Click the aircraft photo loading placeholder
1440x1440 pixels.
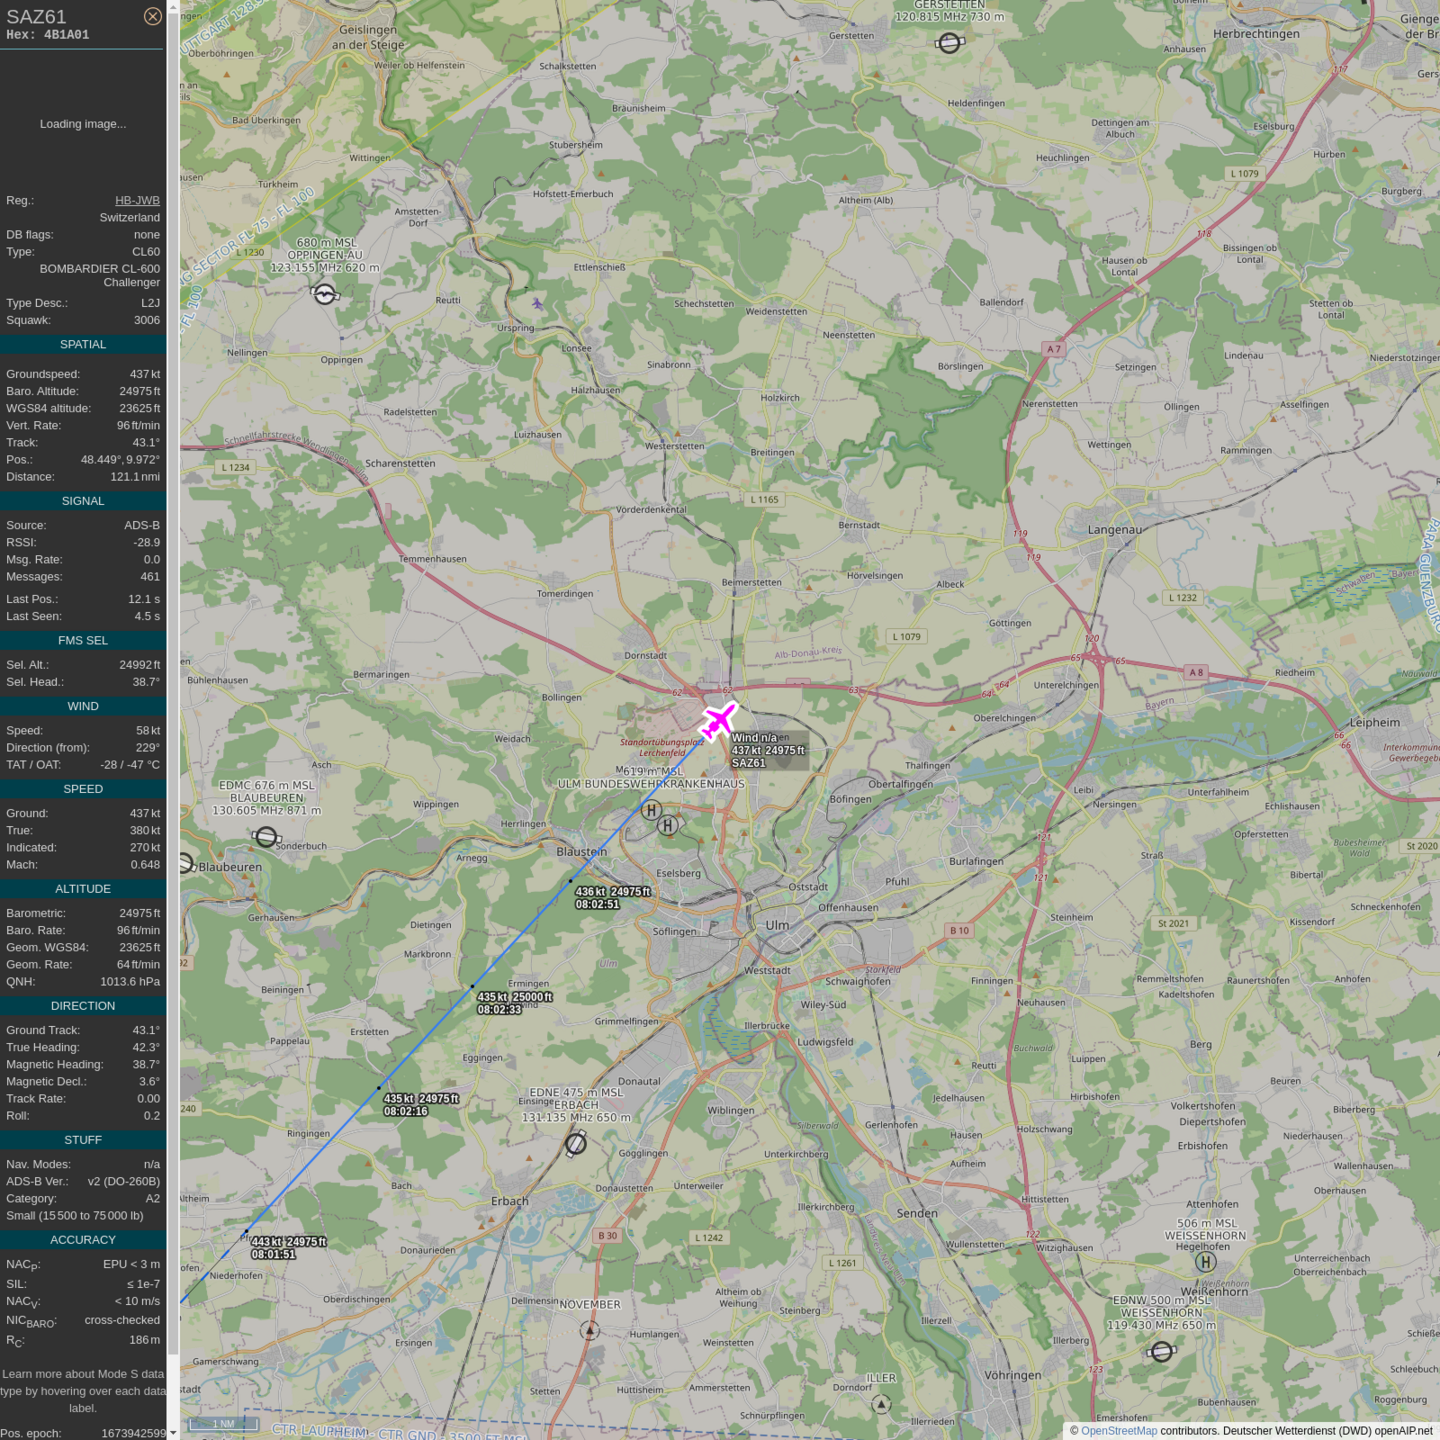click(x=83, y=124)
